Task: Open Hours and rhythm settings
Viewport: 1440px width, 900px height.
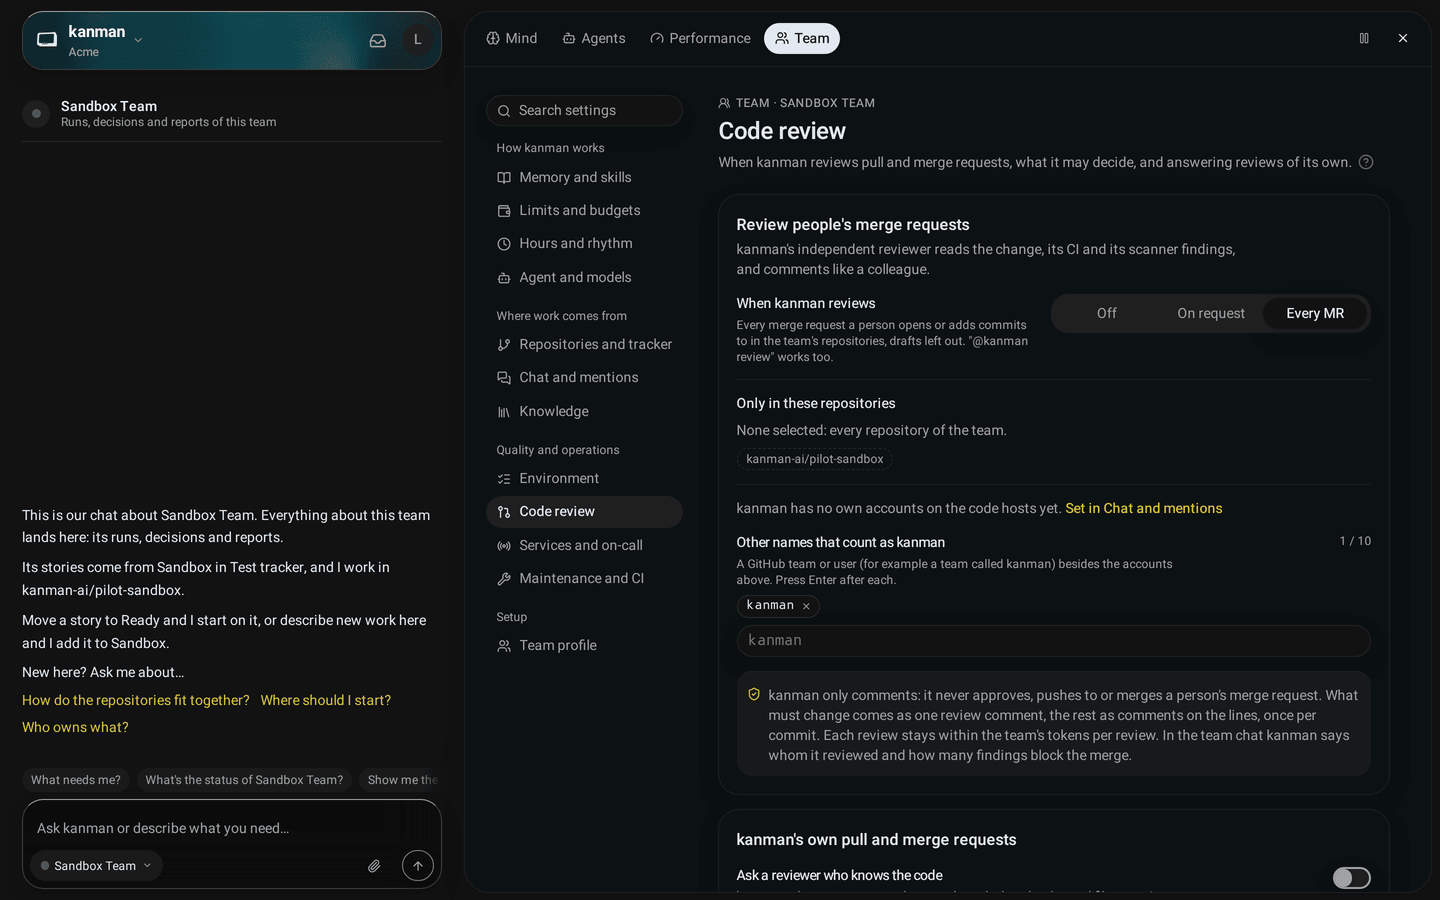Action: 584,243
